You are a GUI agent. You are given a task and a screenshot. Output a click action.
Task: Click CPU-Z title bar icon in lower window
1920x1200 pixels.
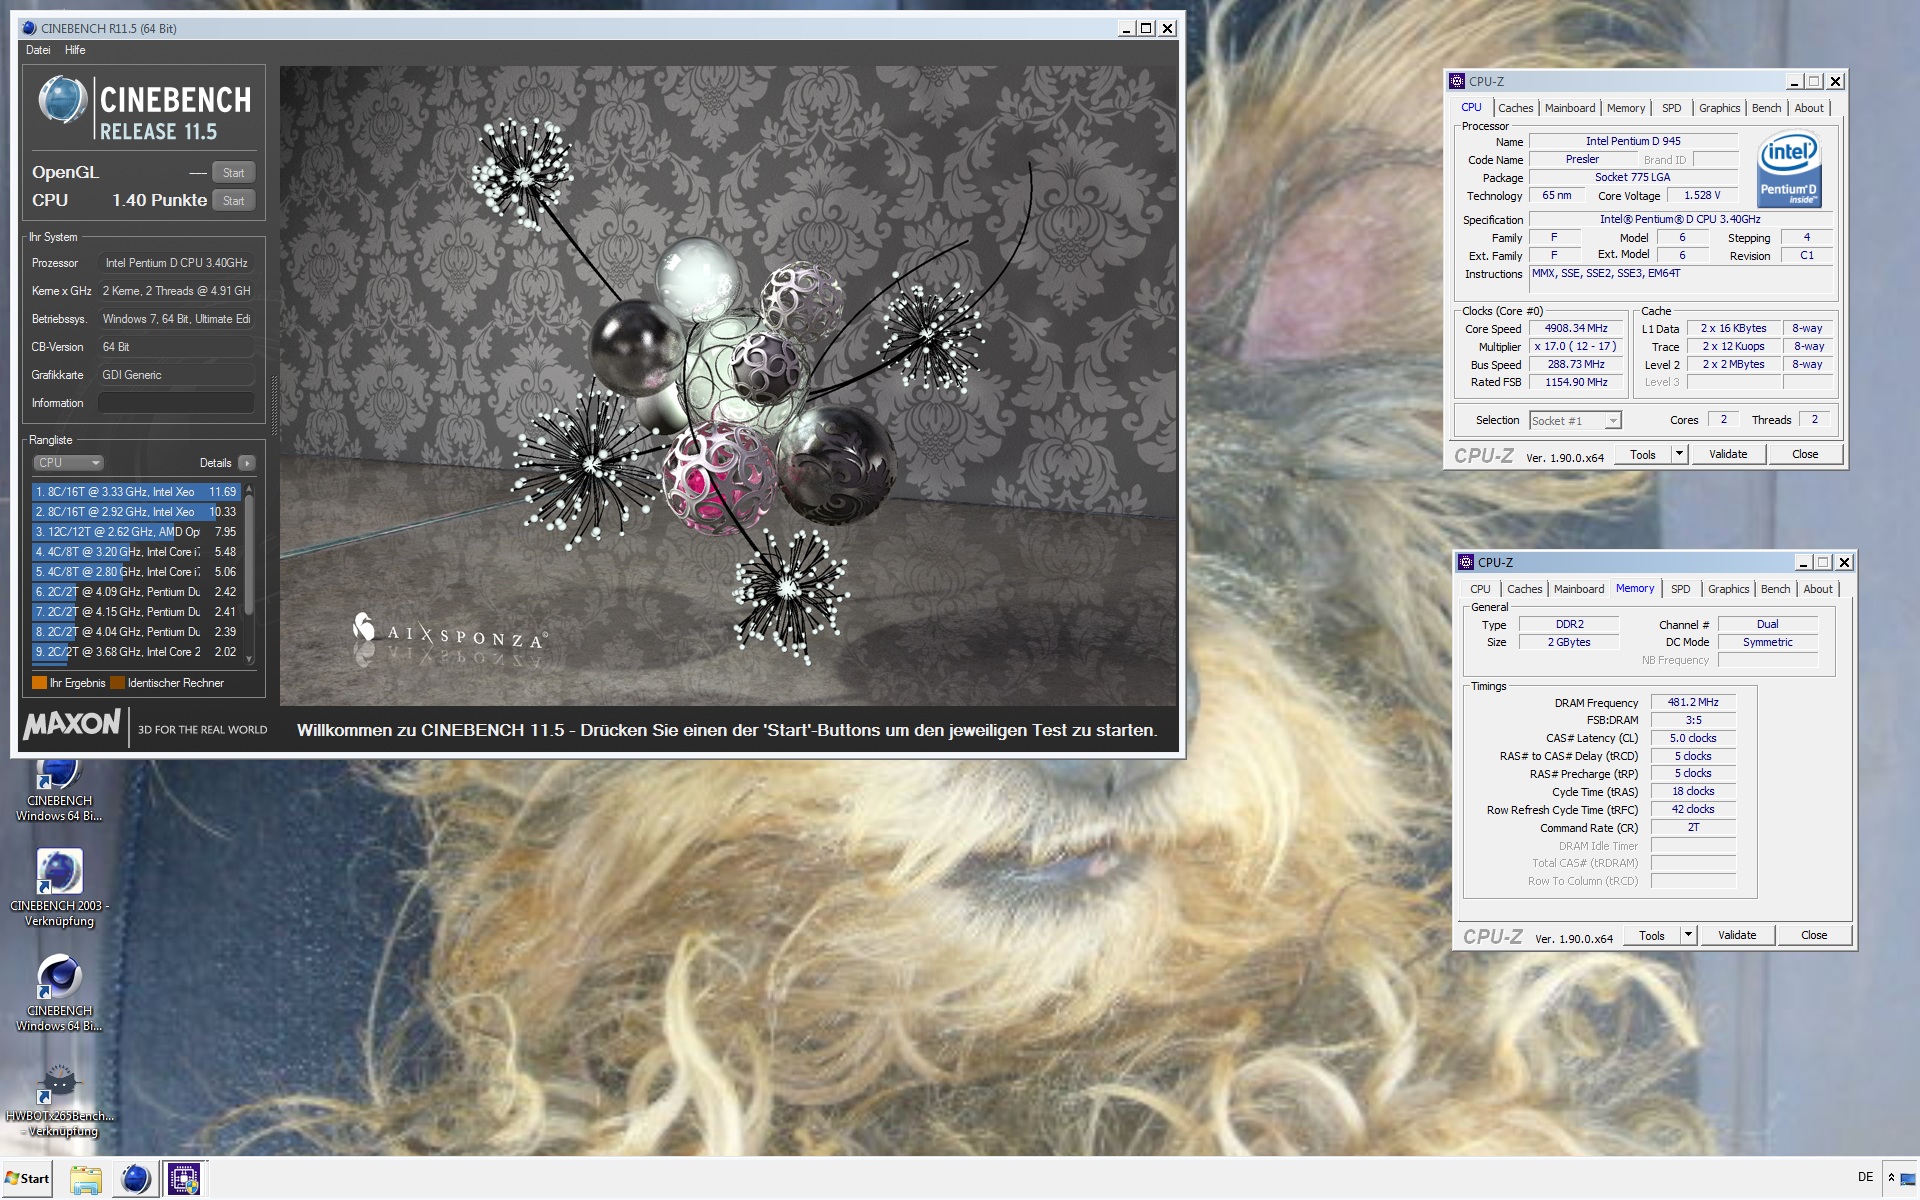1467,562
